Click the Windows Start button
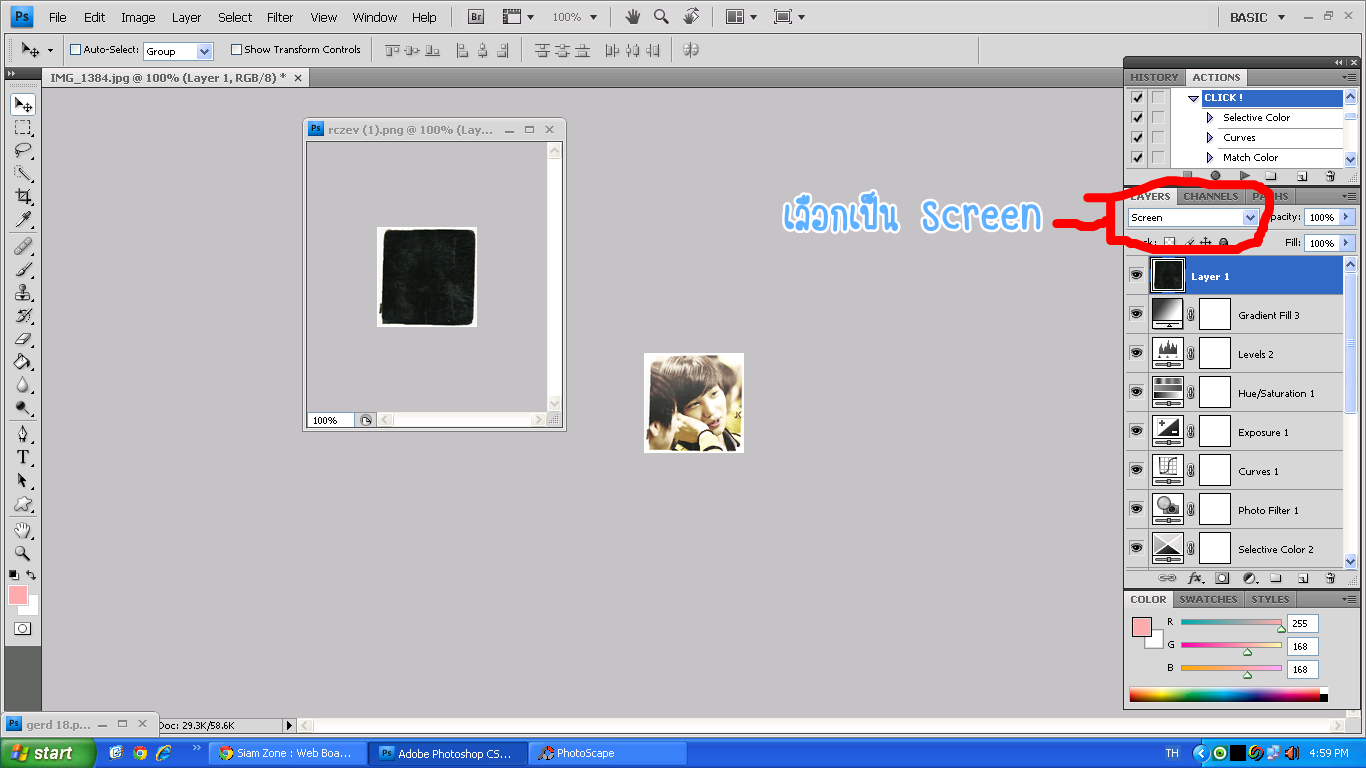Image resolution: width=1366 pixels, height=768 pixels. pyautogui.click(x=47, y=753)
